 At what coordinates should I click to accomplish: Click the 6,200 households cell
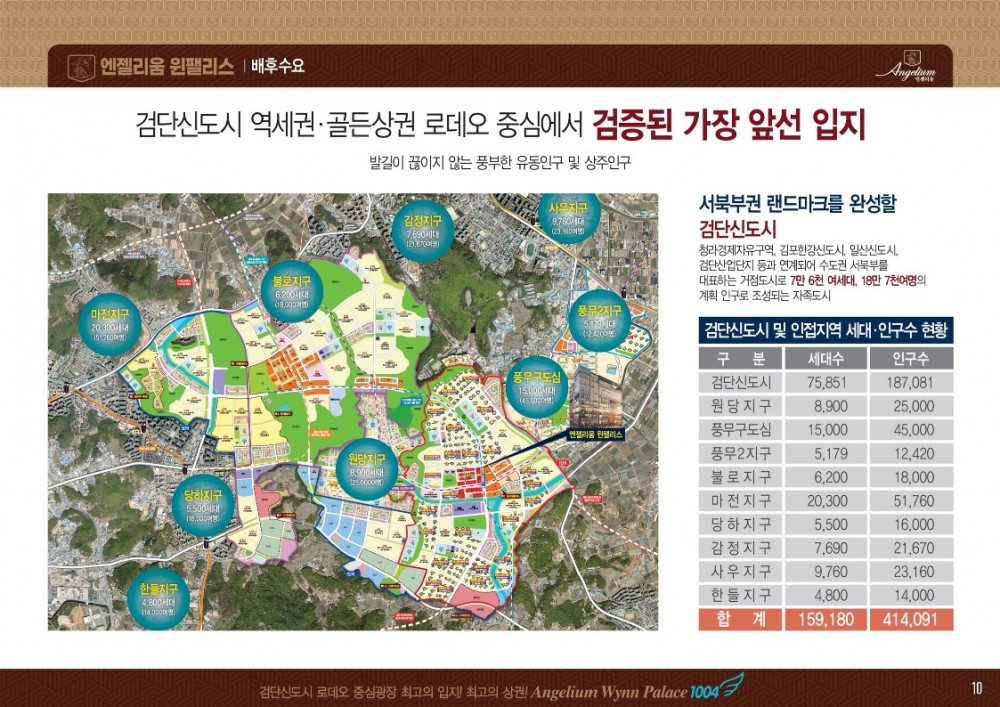pos(826,477)
